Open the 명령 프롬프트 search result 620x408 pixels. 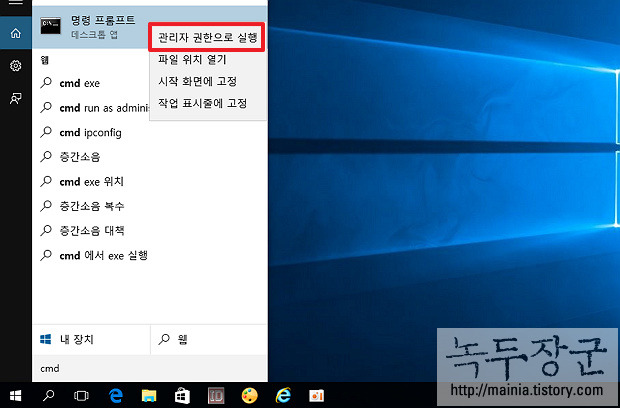150,27
